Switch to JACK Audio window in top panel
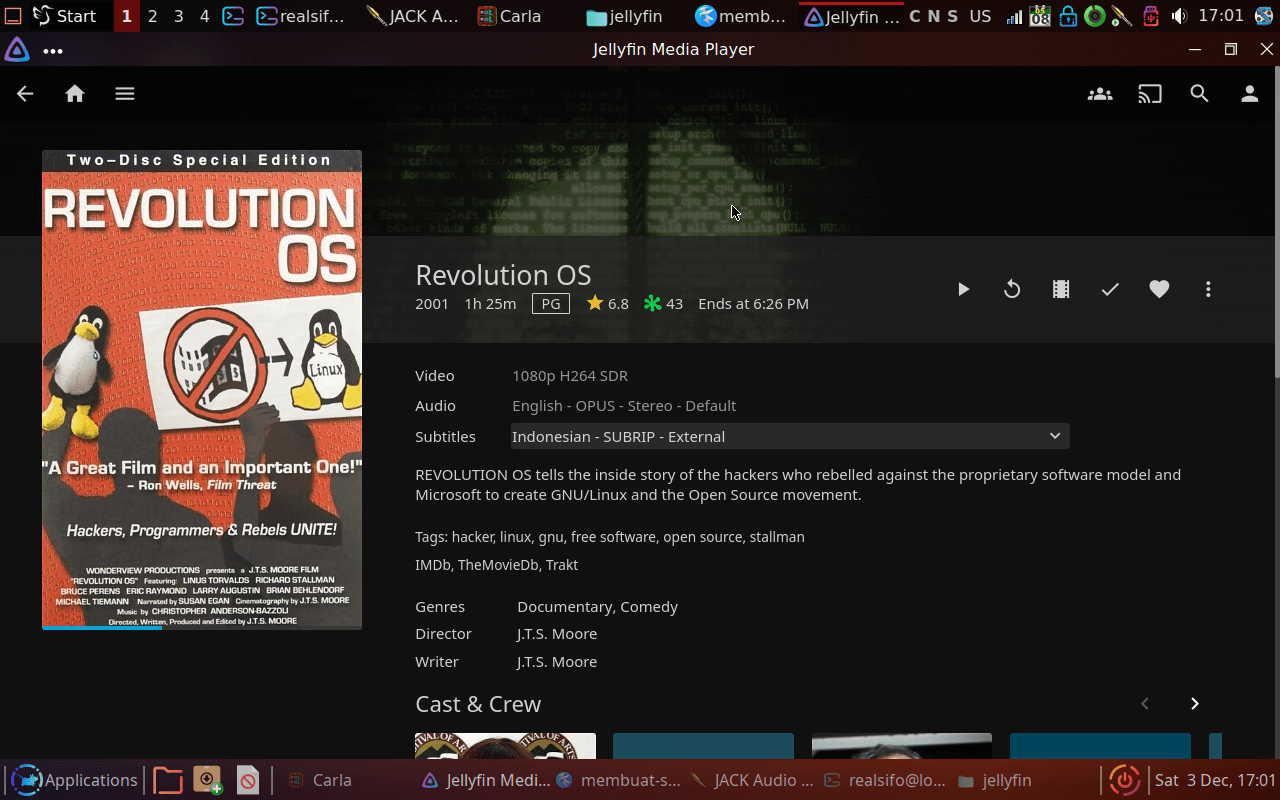Screen dimensions: 1280x800 point(413,16)
